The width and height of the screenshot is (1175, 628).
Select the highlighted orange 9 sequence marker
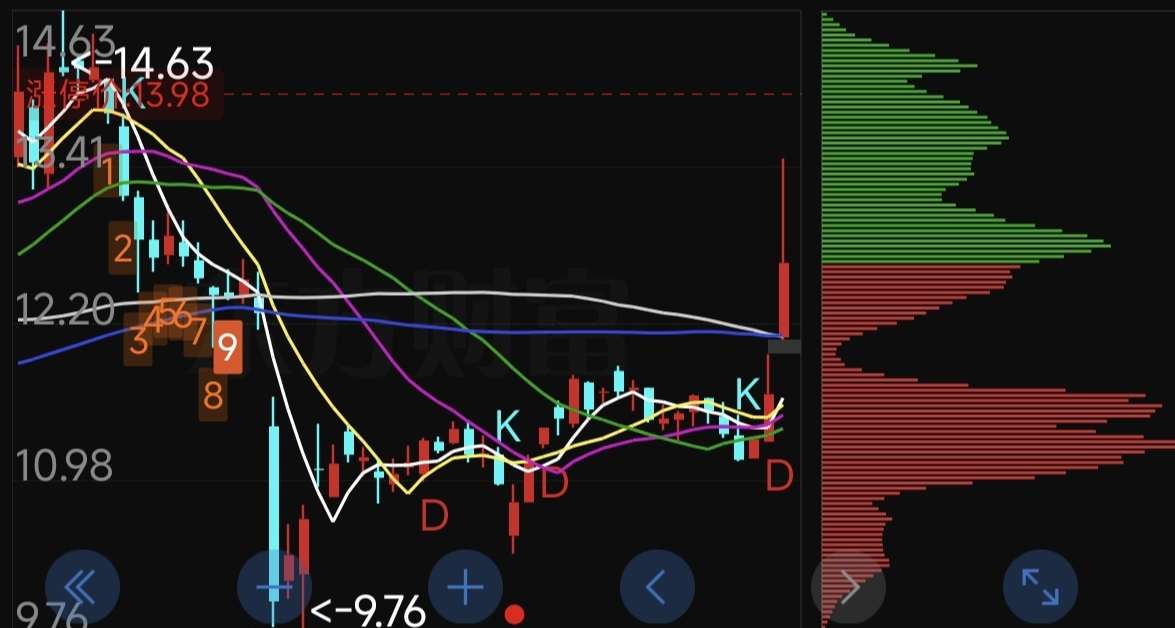[x=228, y=346]
